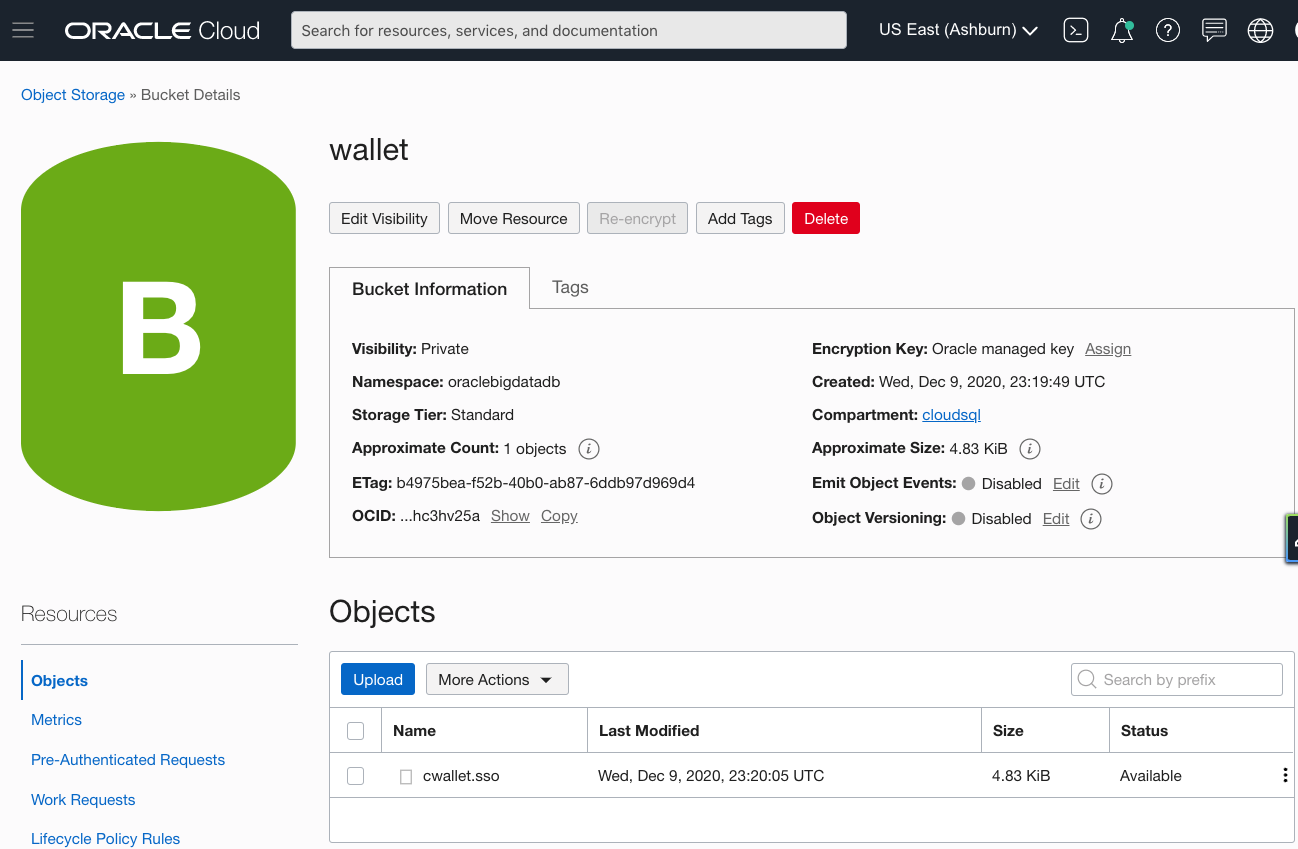Expand the US East (Ashburn) region selector
The width and height of the screenshot is (1298, 849).
pos(957,29)
